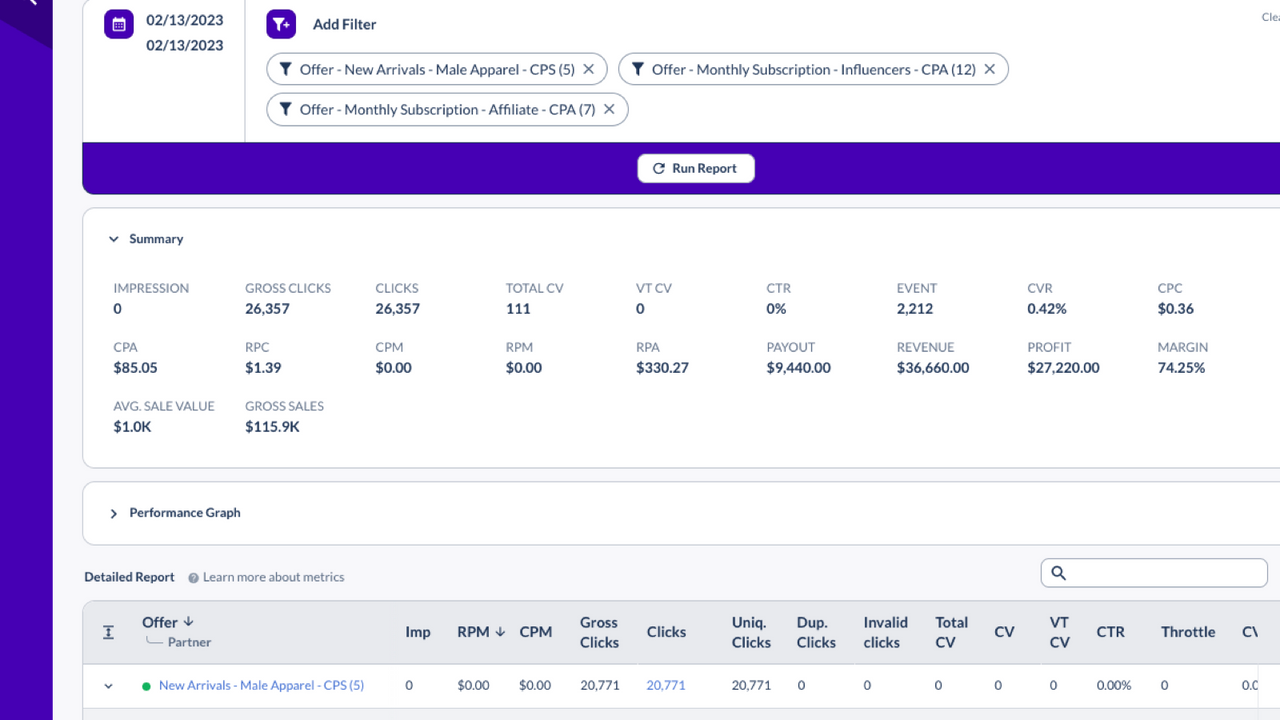Remove the Influencers CPA filter chip

click(x=989, y=69)
